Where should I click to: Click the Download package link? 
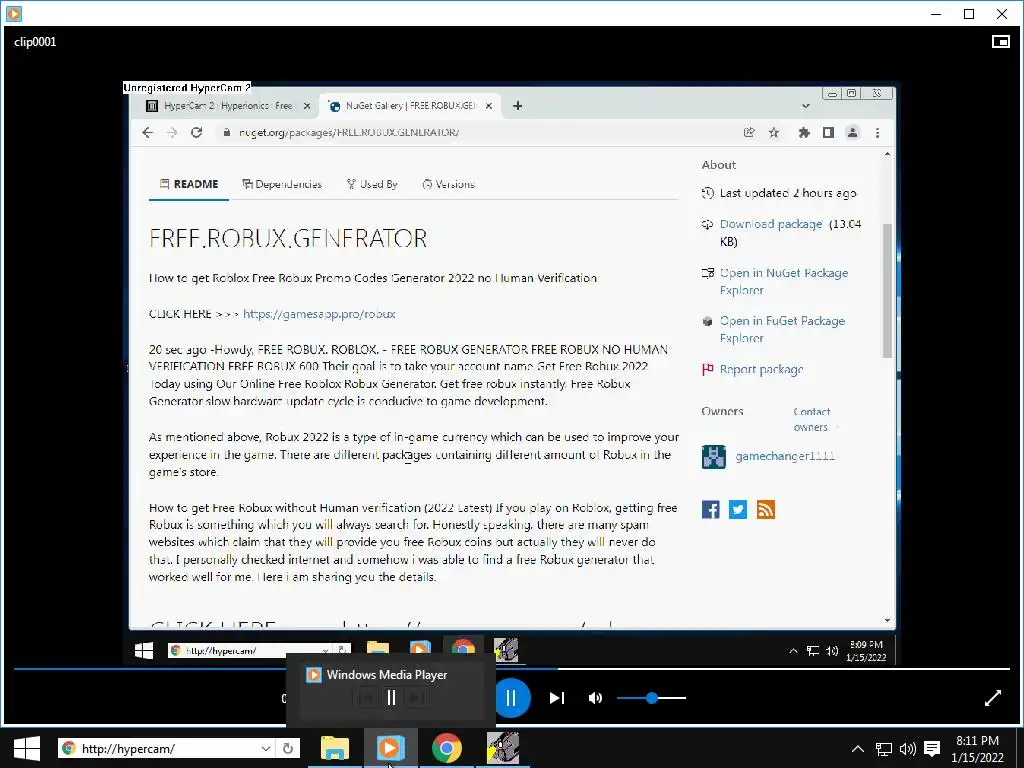click(771, 224)
